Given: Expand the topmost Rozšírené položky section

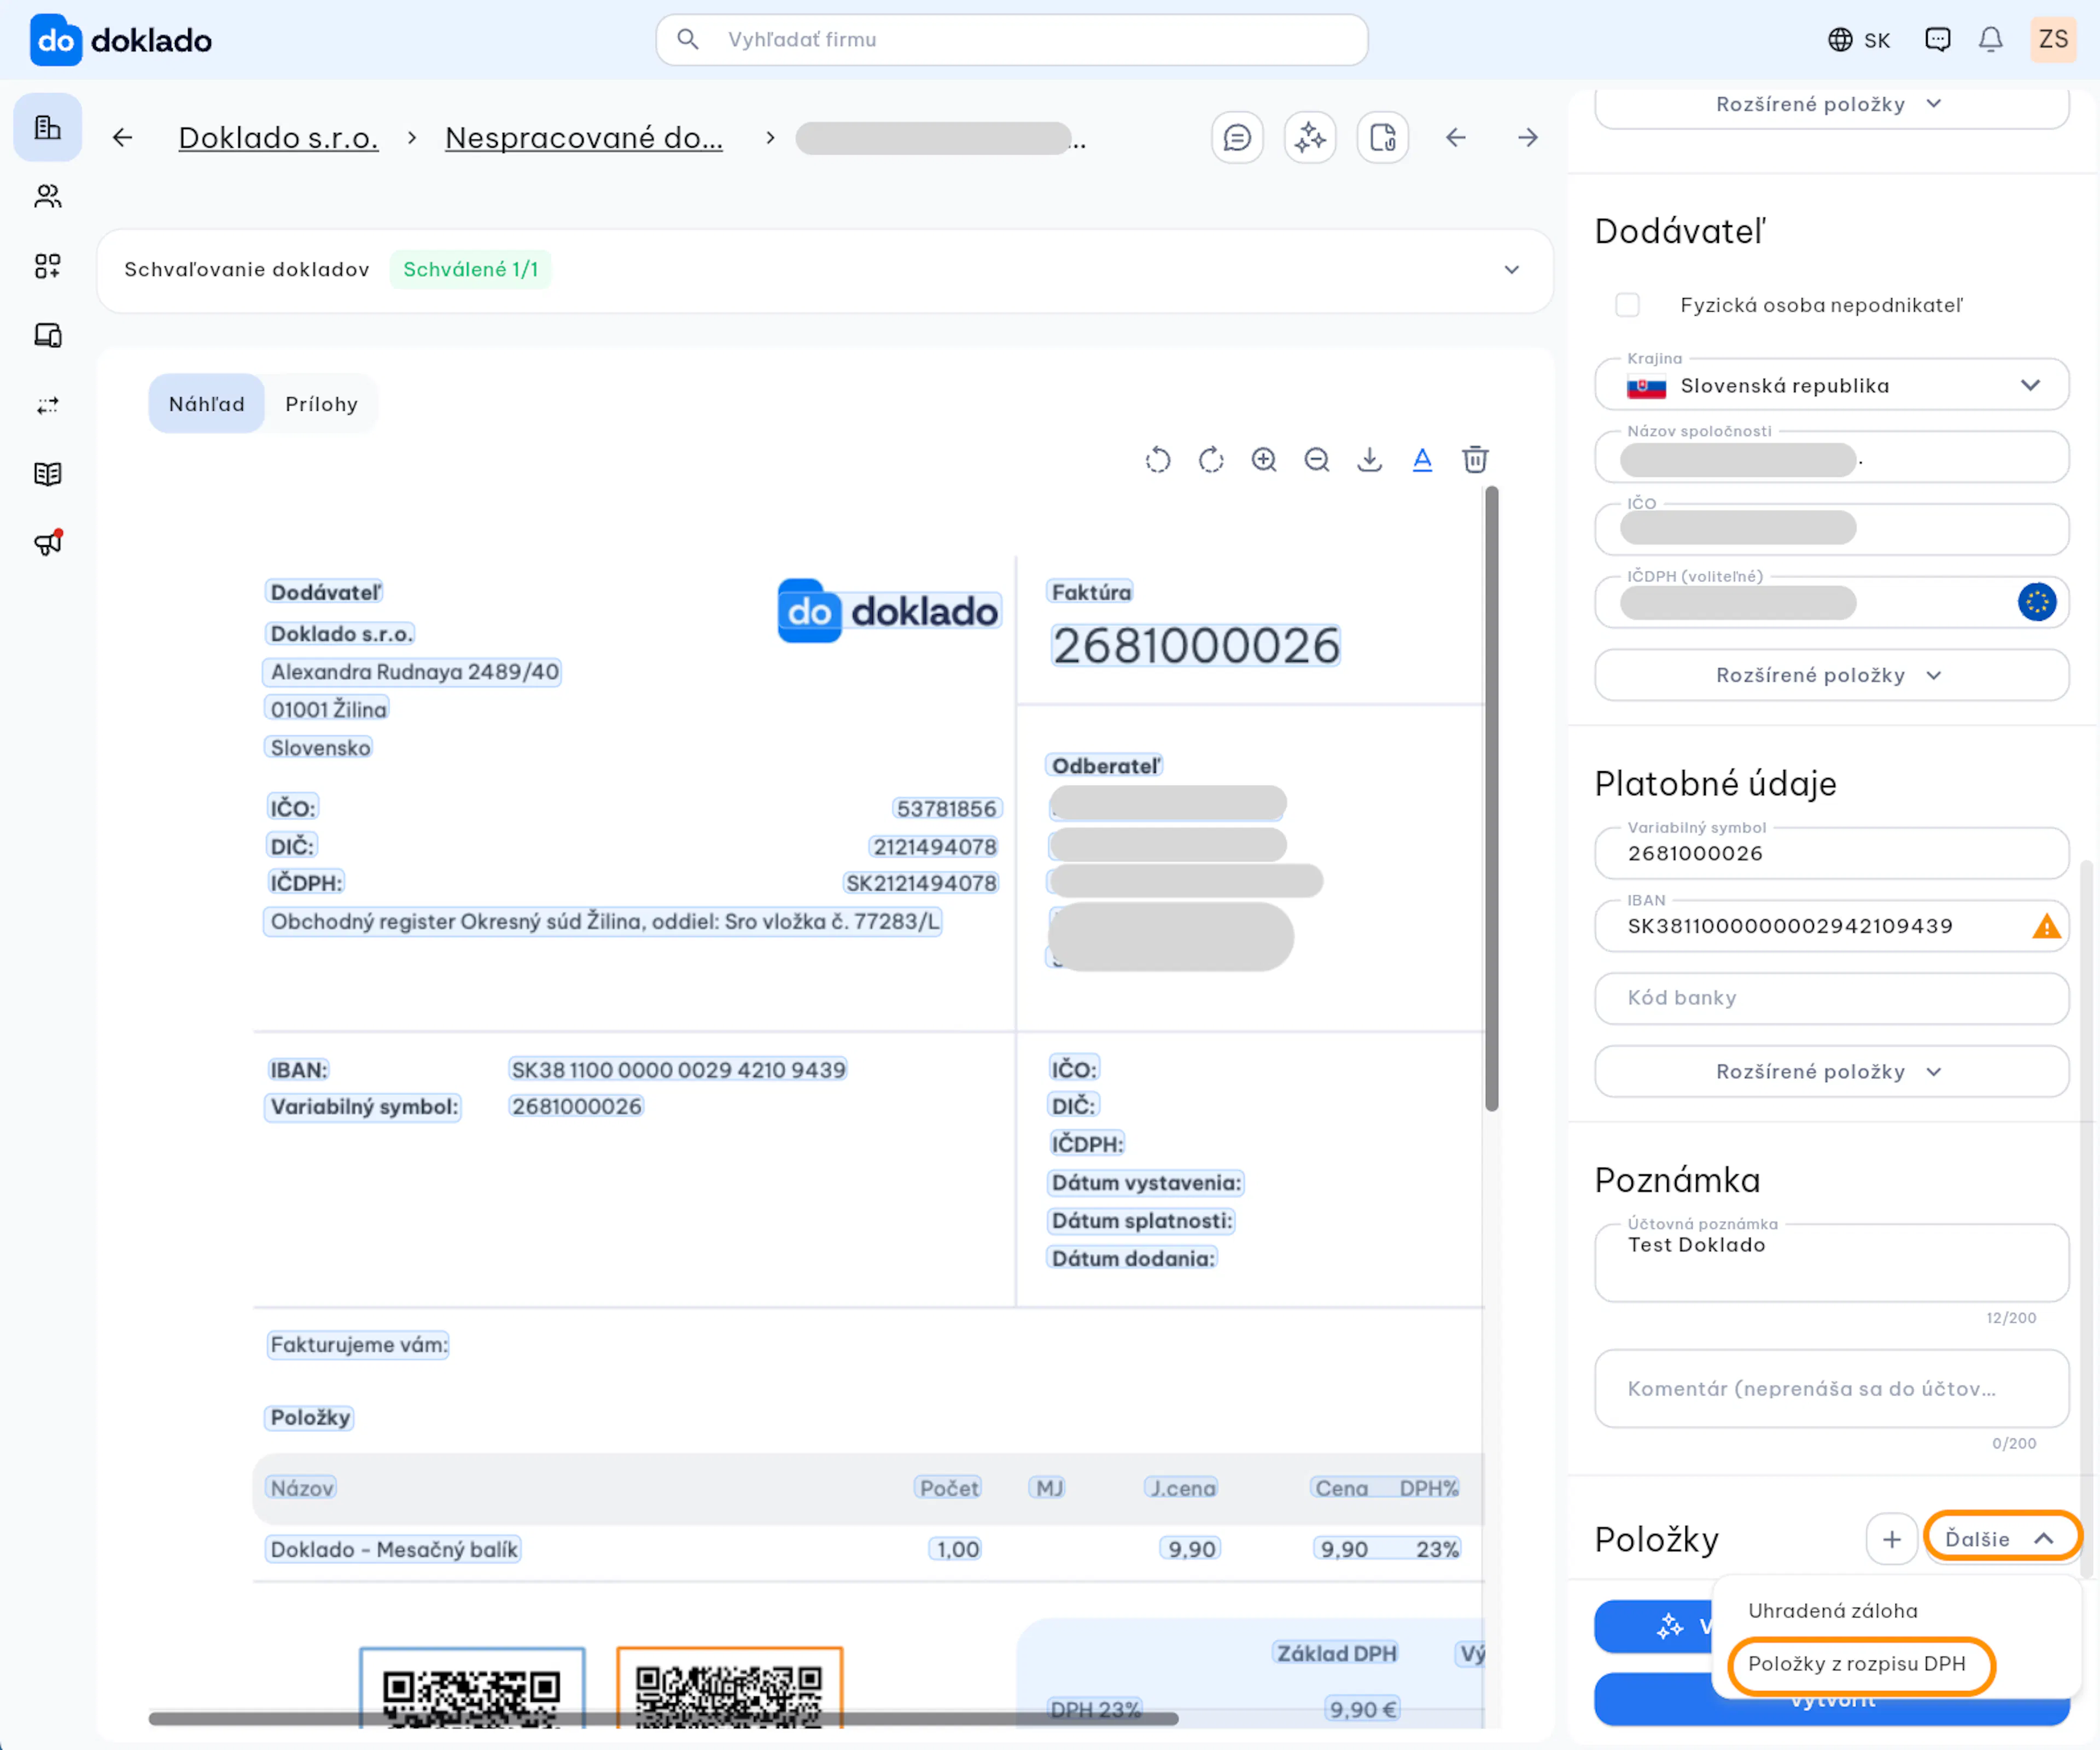Looking at the screenshot, I should point(1832,106).
